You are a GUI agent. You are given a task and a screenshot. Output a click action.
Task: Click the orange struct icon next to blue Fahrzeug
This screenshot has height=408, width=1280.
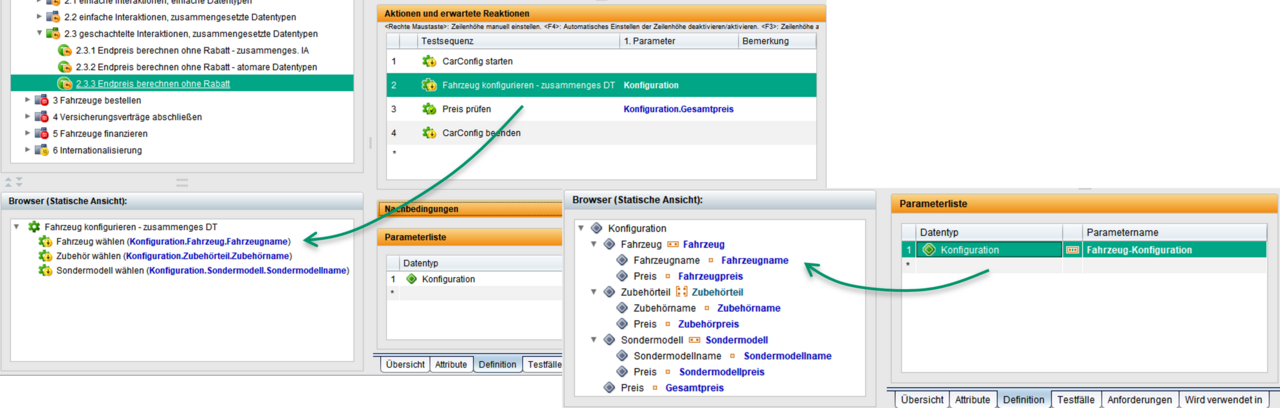tap(673, 244)
